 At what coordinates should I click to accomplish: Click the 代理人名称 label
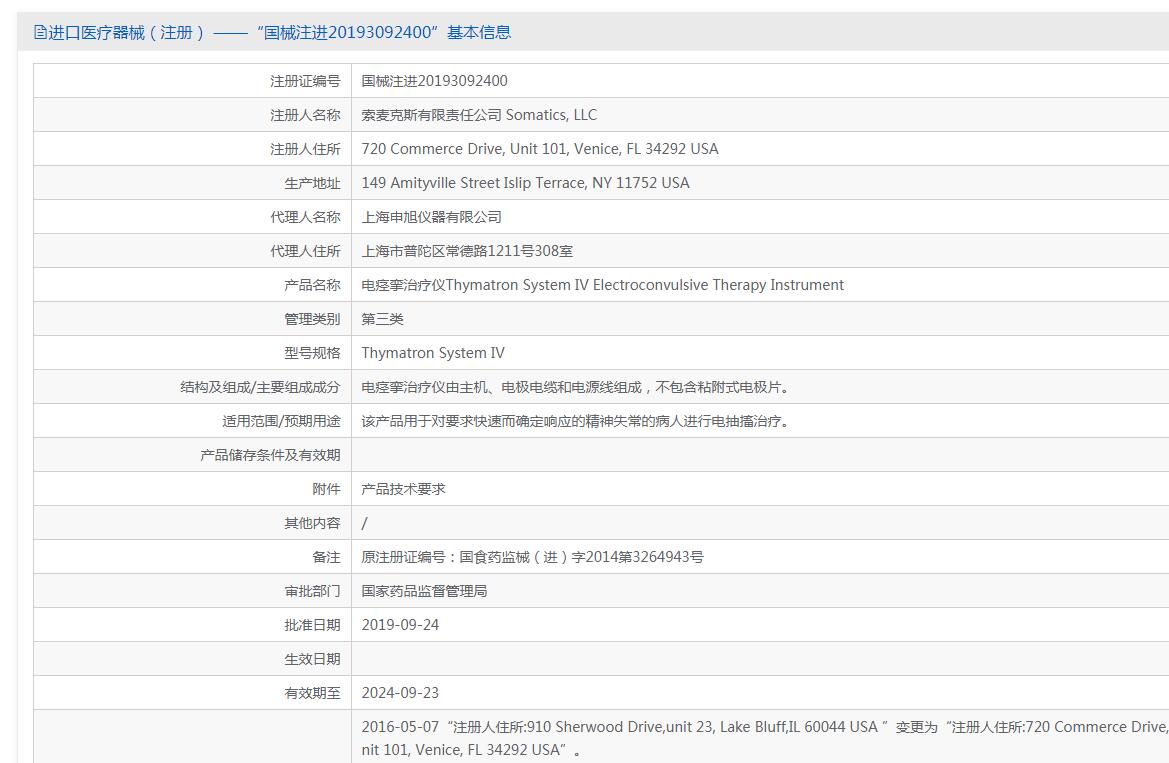tap(305, 217)
